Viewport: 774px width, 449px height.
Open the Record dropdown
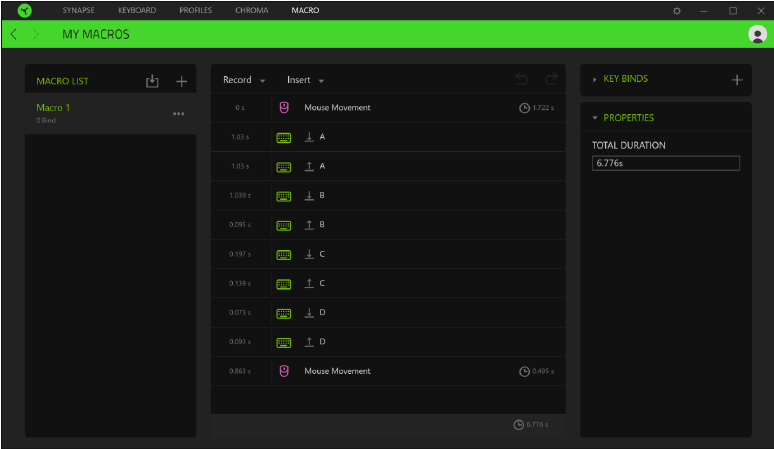pos(244,80)
